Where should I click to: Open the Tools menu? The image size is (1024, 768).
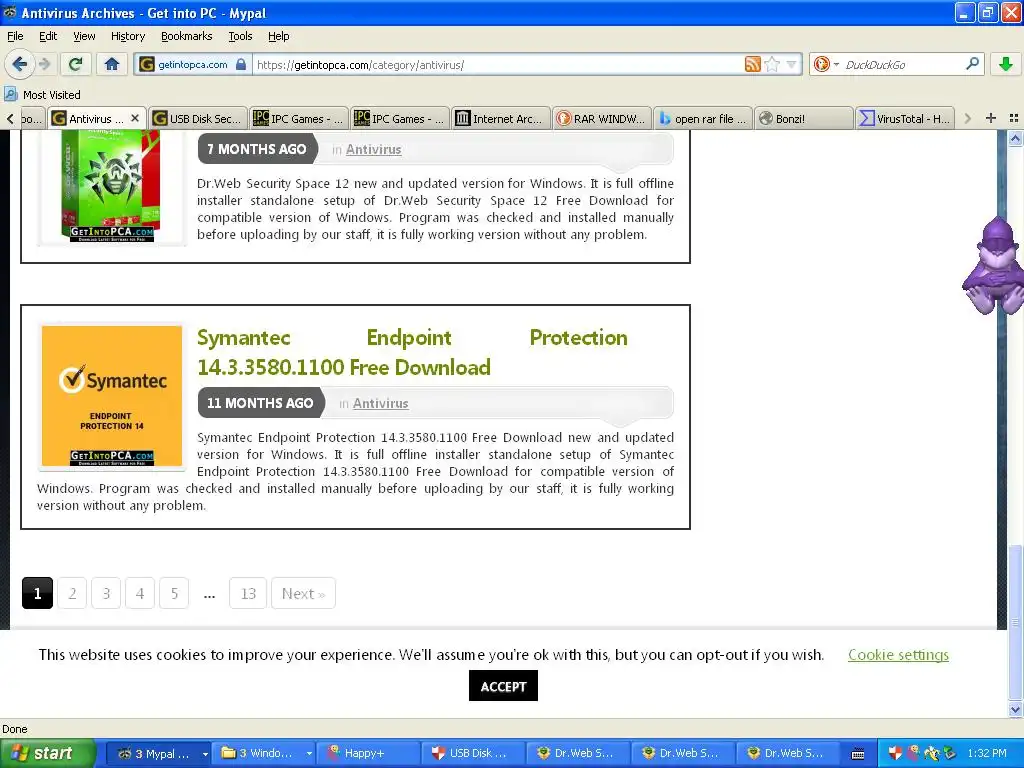240,36
